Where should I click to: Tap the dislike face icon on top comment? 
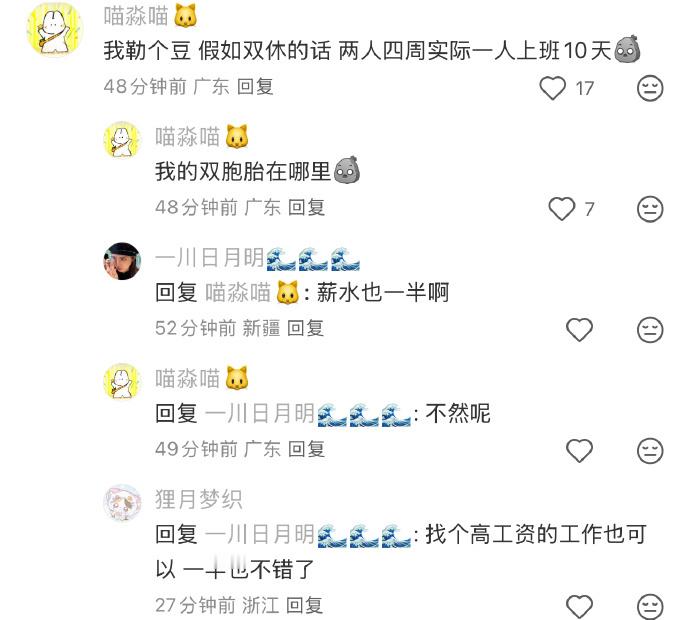[x=650, y=88]
